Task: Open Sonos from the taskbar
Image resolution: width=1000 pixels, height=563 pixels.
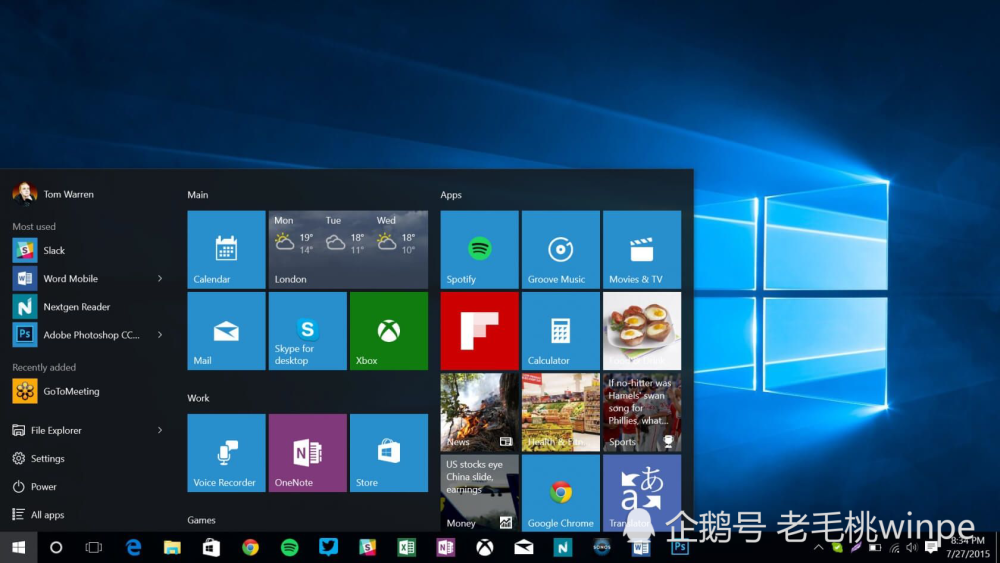Action: 601,547
